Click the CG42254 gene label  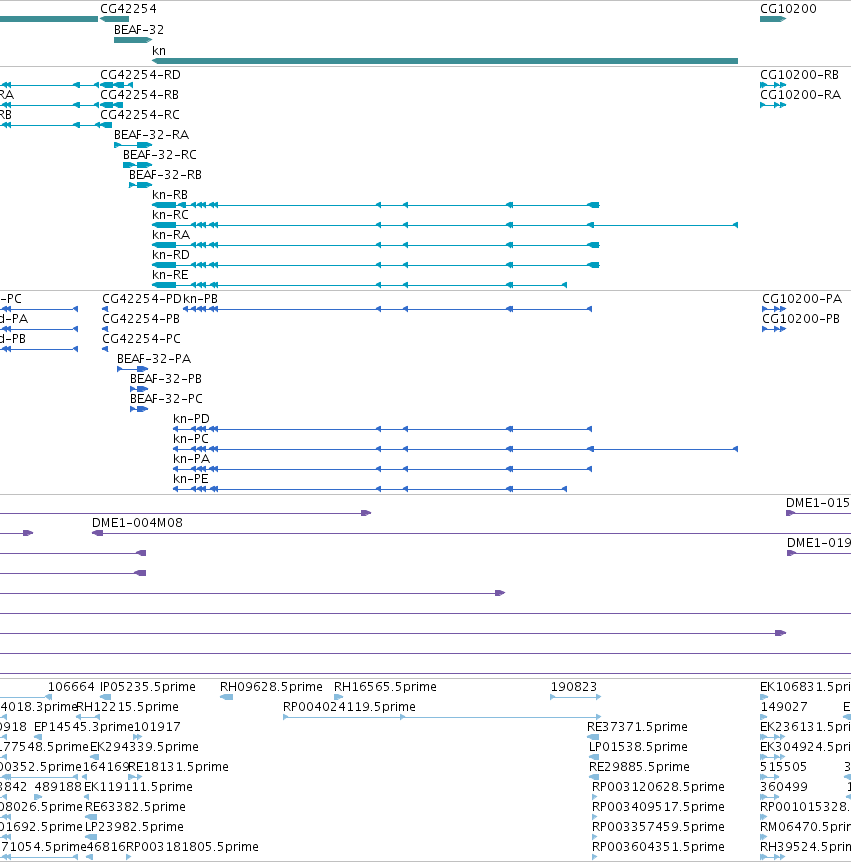pyautogui.click(x=128, y=9)
